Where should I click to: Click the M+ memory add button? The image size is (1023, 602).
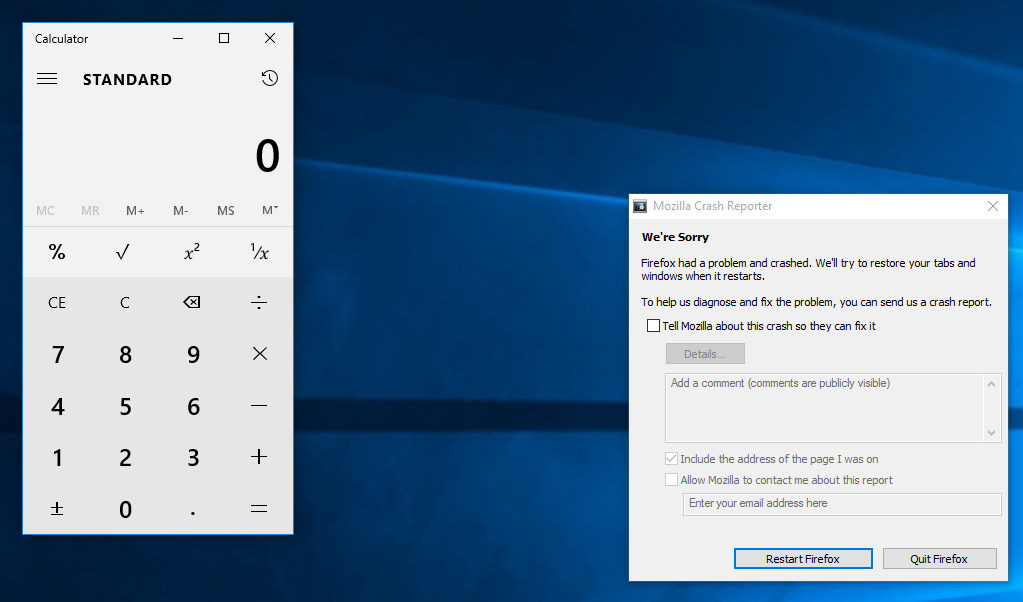[x=135, y=211]
